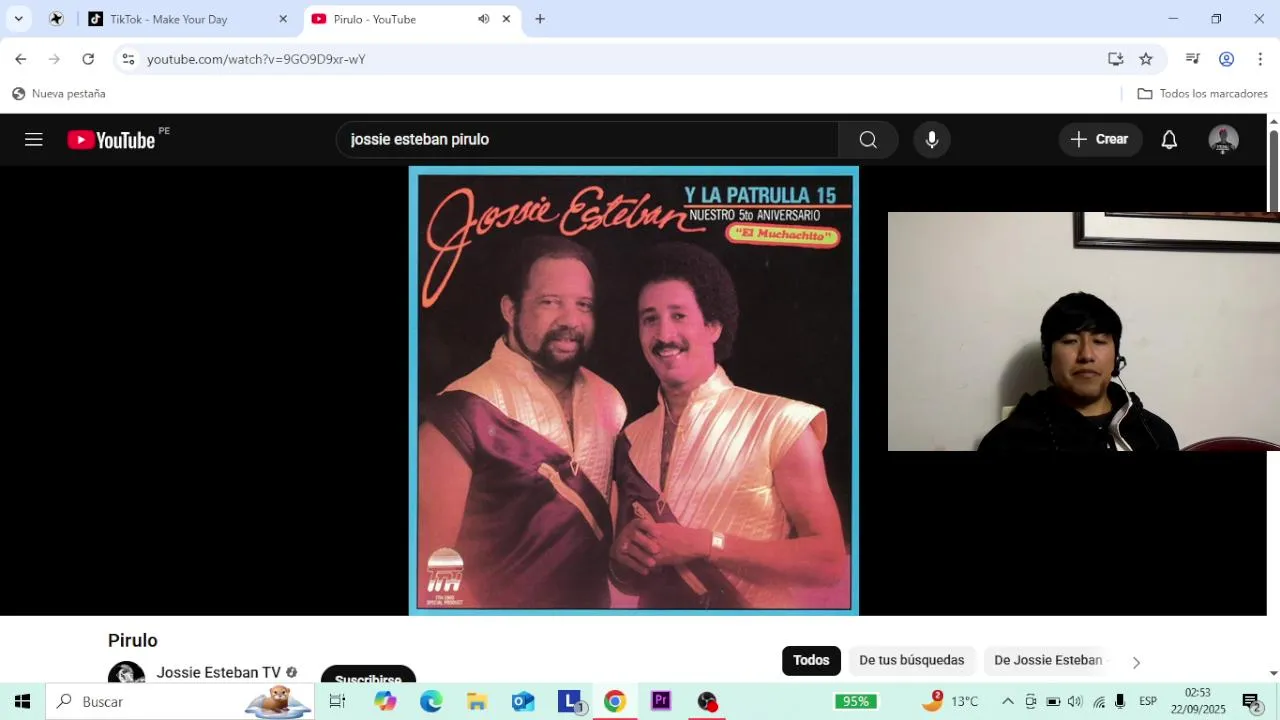Image resolution: width=1280 pixels, height=720 pixels.
Task: Click the address bar URL
Action: point(256,59)
